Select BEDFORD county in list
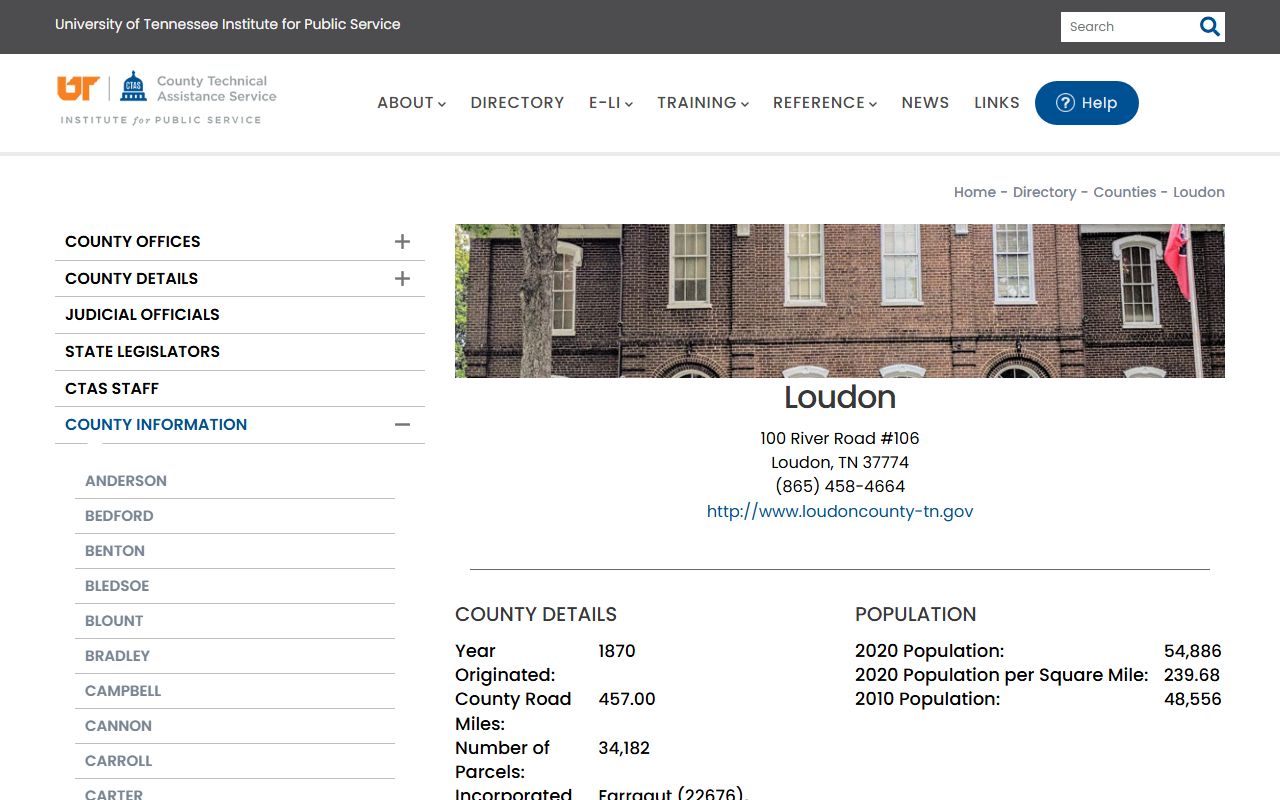This screenshot has width=1280, height=800. point(119,516)
